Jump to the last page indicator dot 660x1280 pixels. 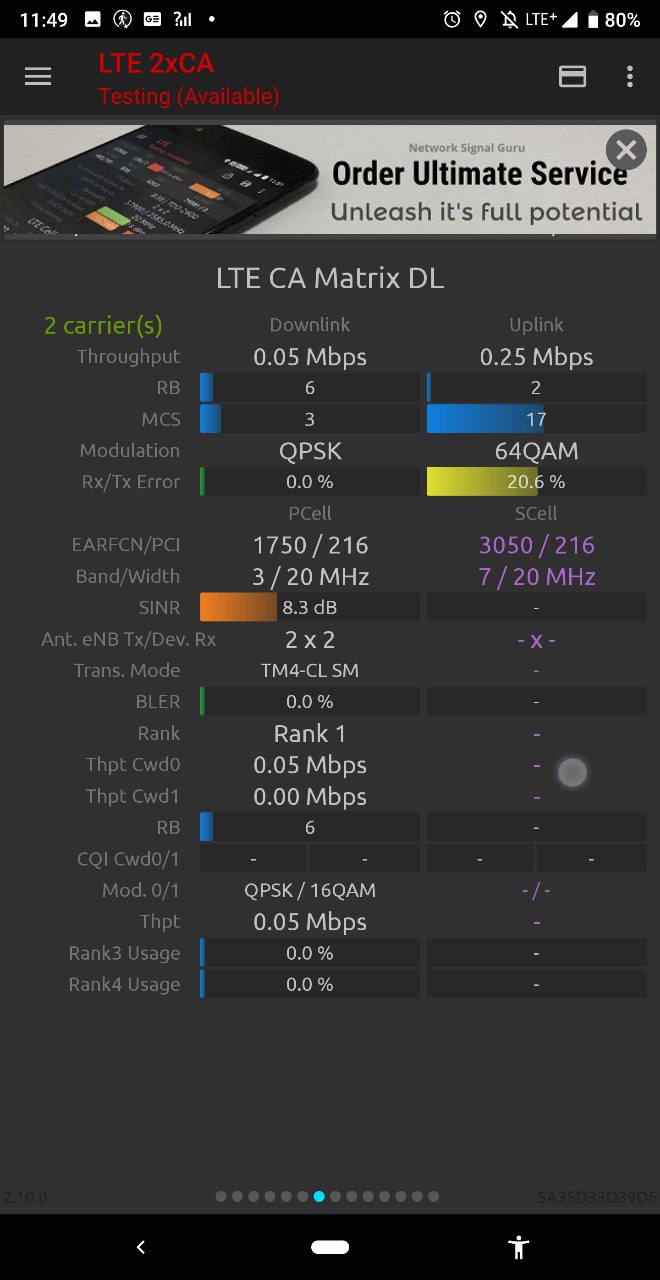click(433, 1196)
